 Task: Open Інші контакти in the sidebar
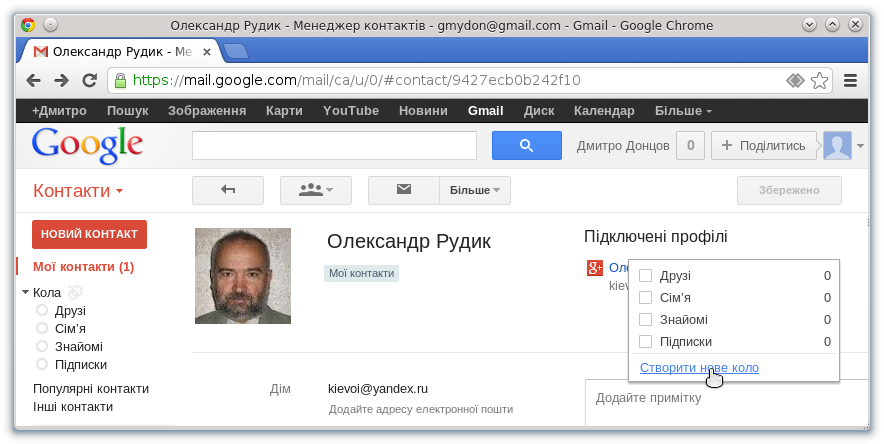(73, 407)
